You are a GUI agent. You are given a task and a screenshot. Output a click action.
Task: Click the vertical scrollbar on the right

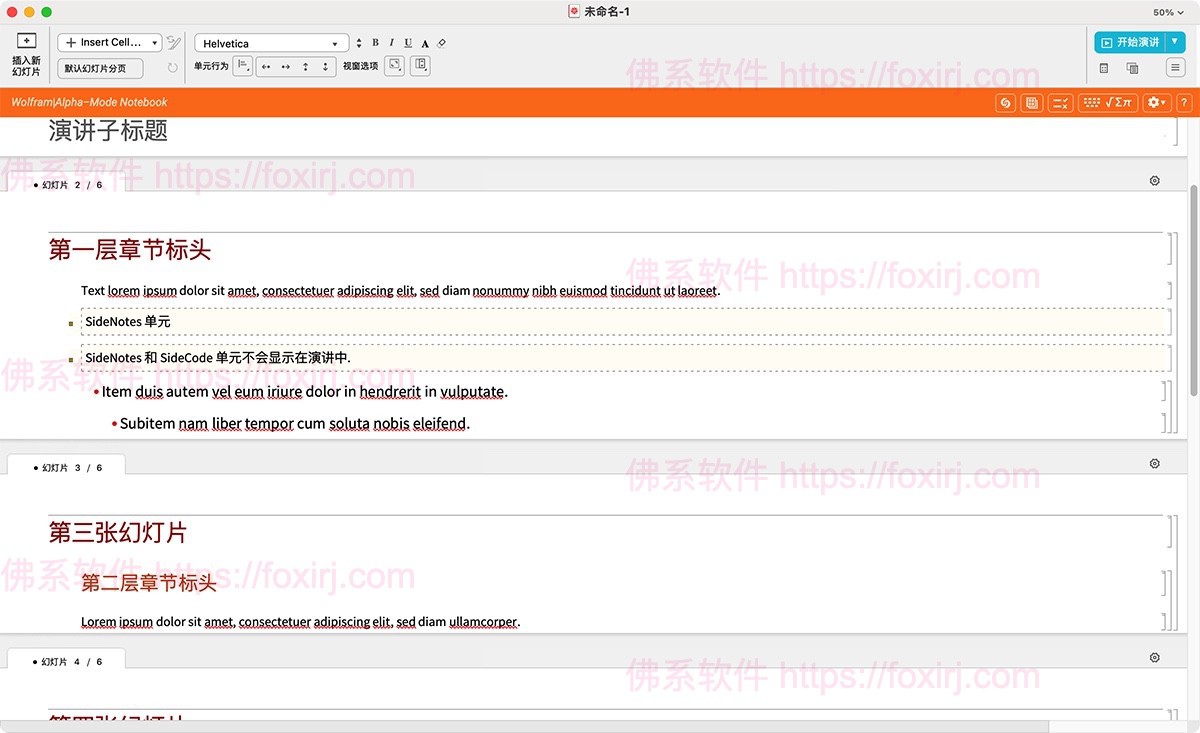(x=1194, y=290)
